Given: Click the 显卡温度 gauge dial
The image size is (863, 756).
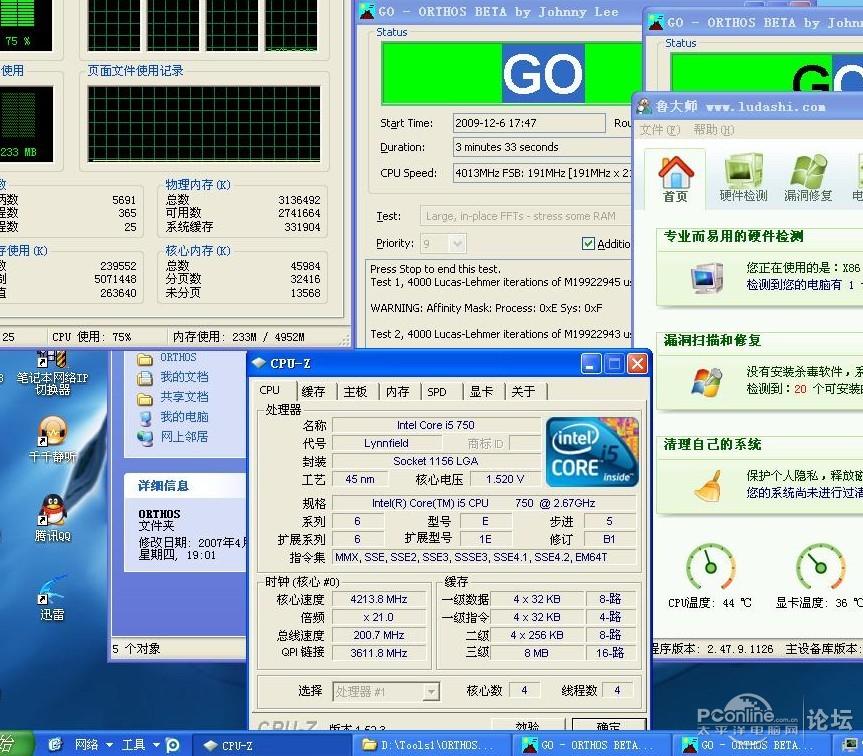Looking at the screenshot, I should click(x=820, y=567).
